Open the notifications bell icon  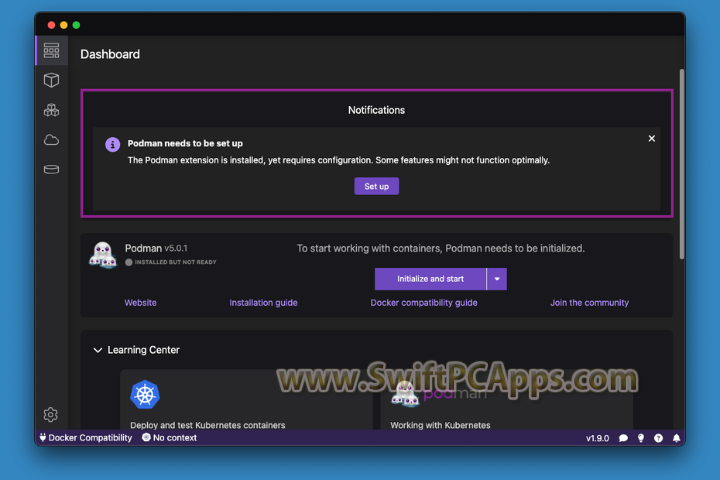676,438
